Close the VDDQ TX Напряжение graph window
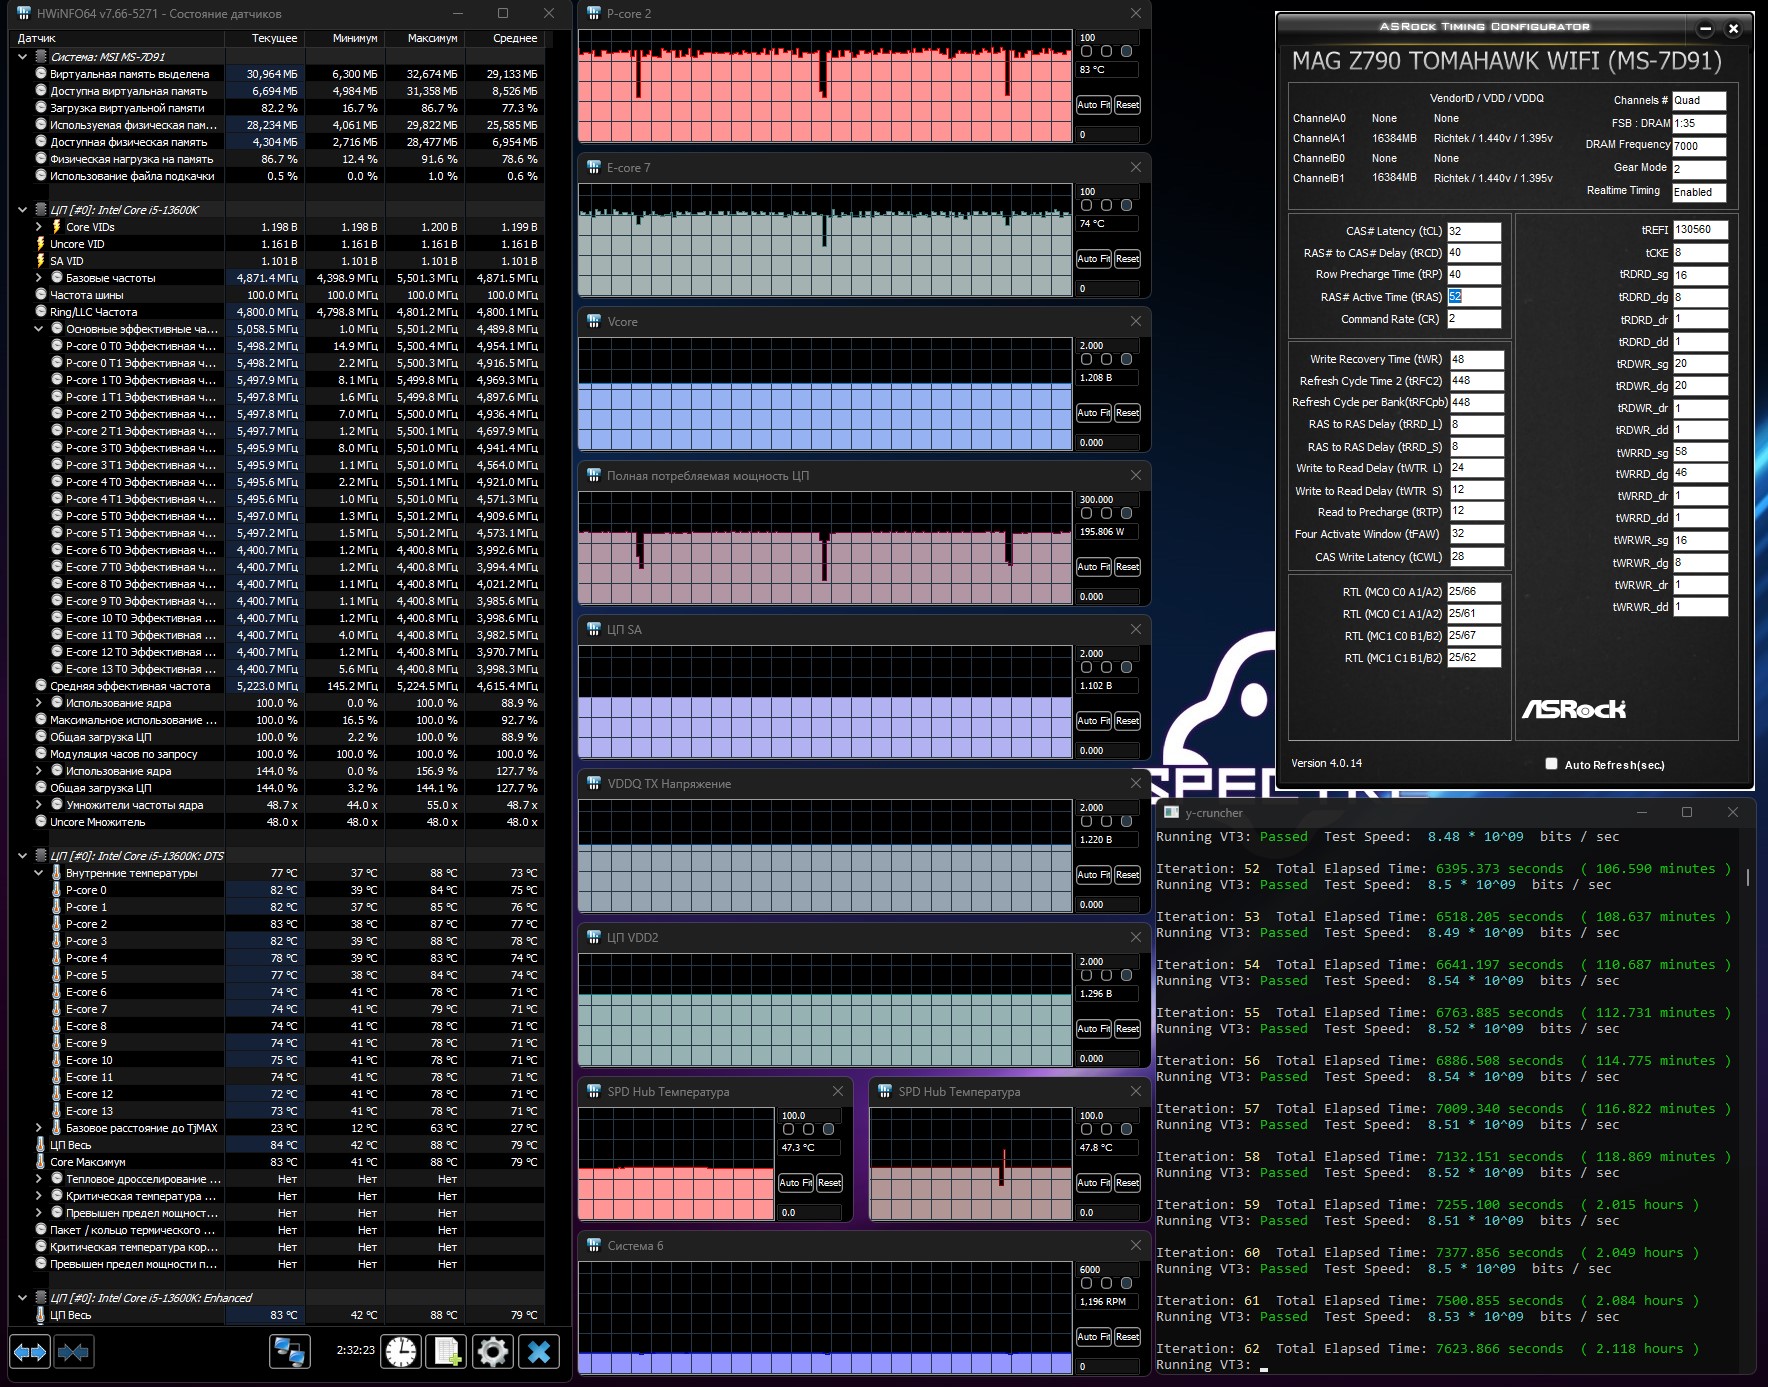The height and width of the screenshot is (1387, 1768). pyautogui.click(x=1135, y=784)
